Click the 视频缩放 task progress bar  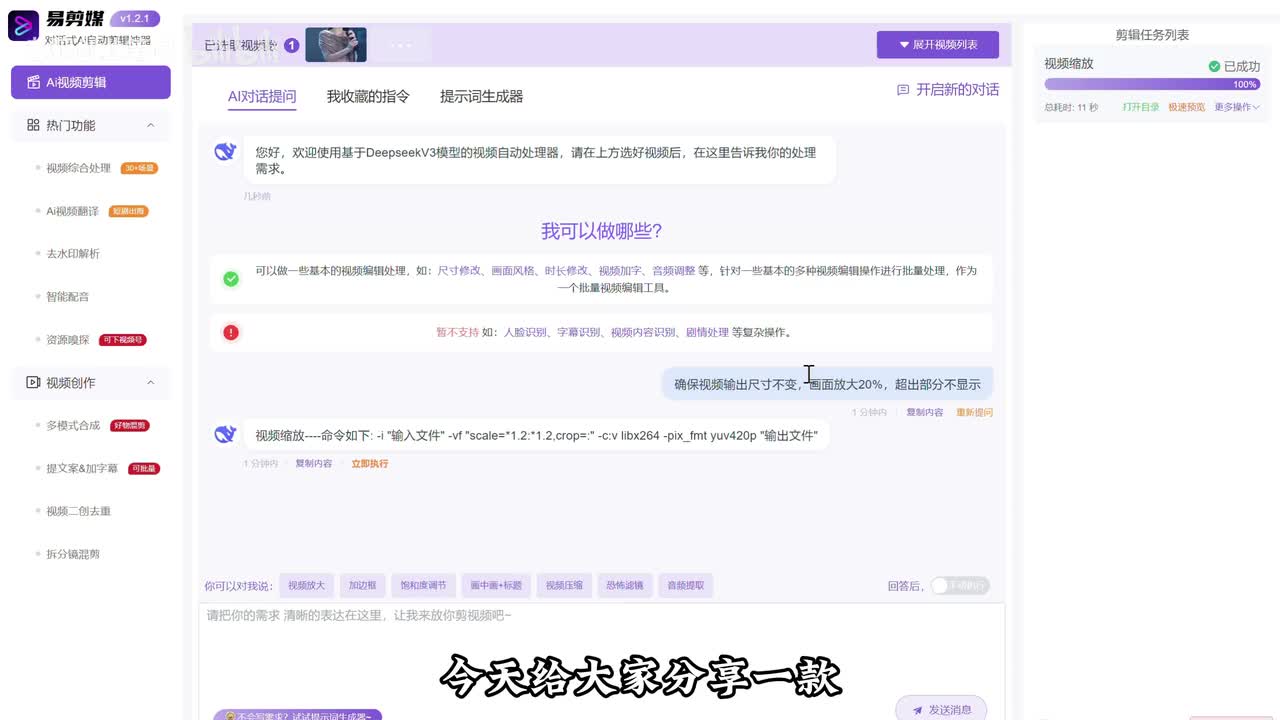point(1151,85)
